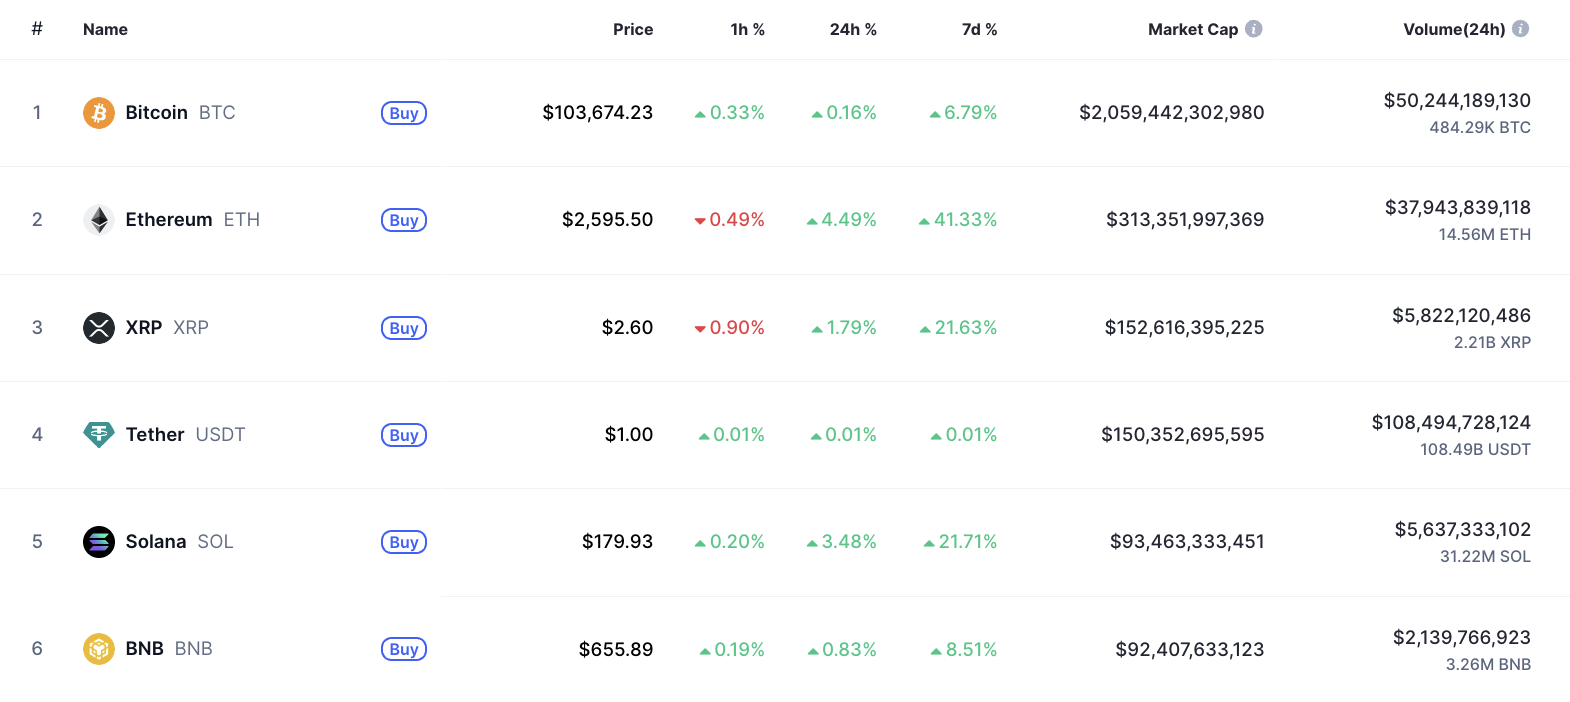
Task: Click the BNB logo icon
Action: (98, 649)
